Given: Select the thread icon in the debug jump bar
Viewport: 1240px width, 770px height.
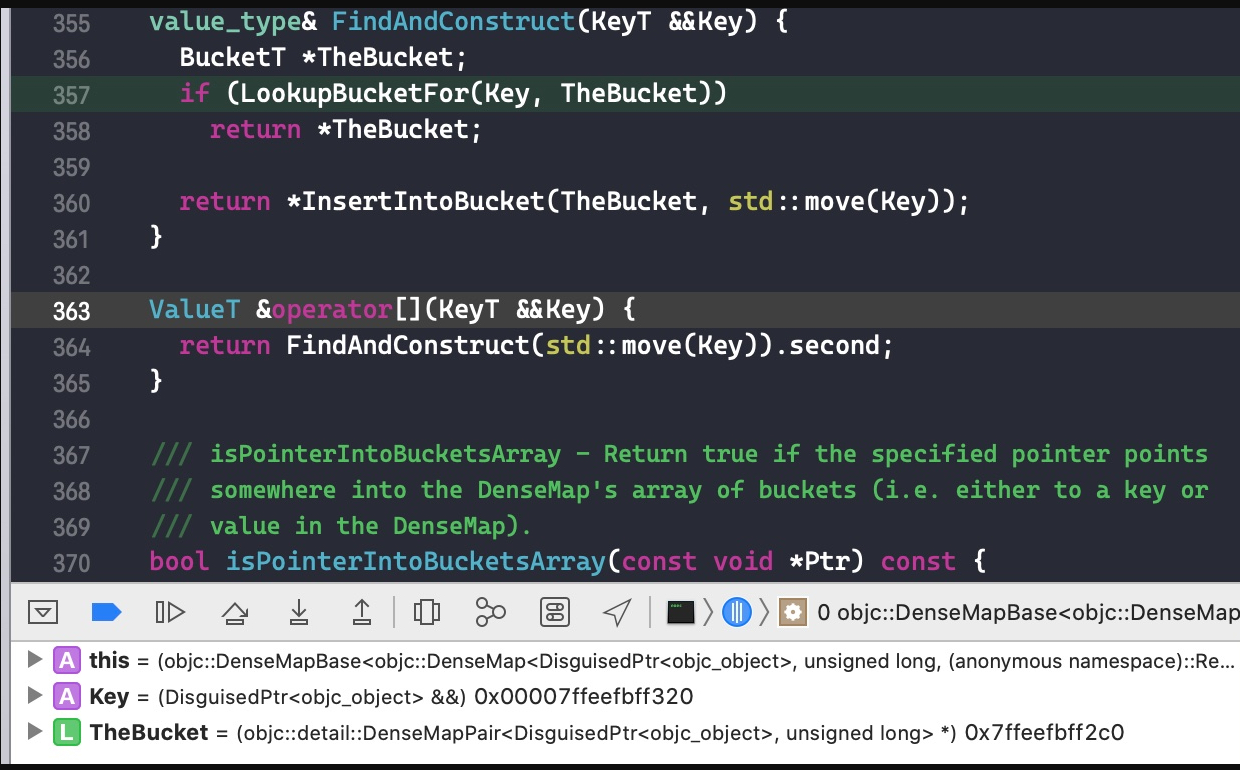Looking at the screenshot, I should click(737, 612).
